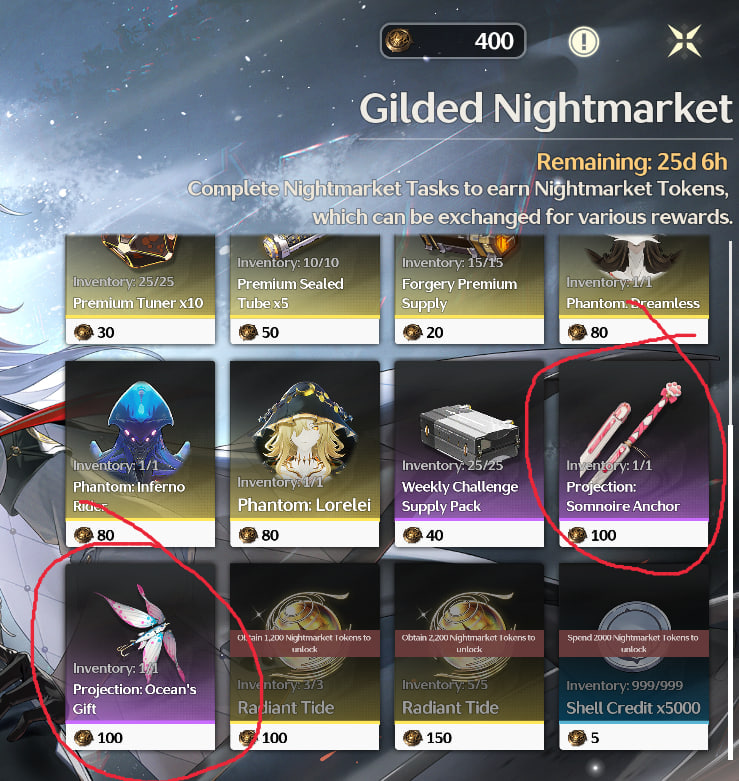Select Projection: Ocean's Gift lure icon
The height and width of the screenshot is (781, 739).
click(x=139, y=629)
